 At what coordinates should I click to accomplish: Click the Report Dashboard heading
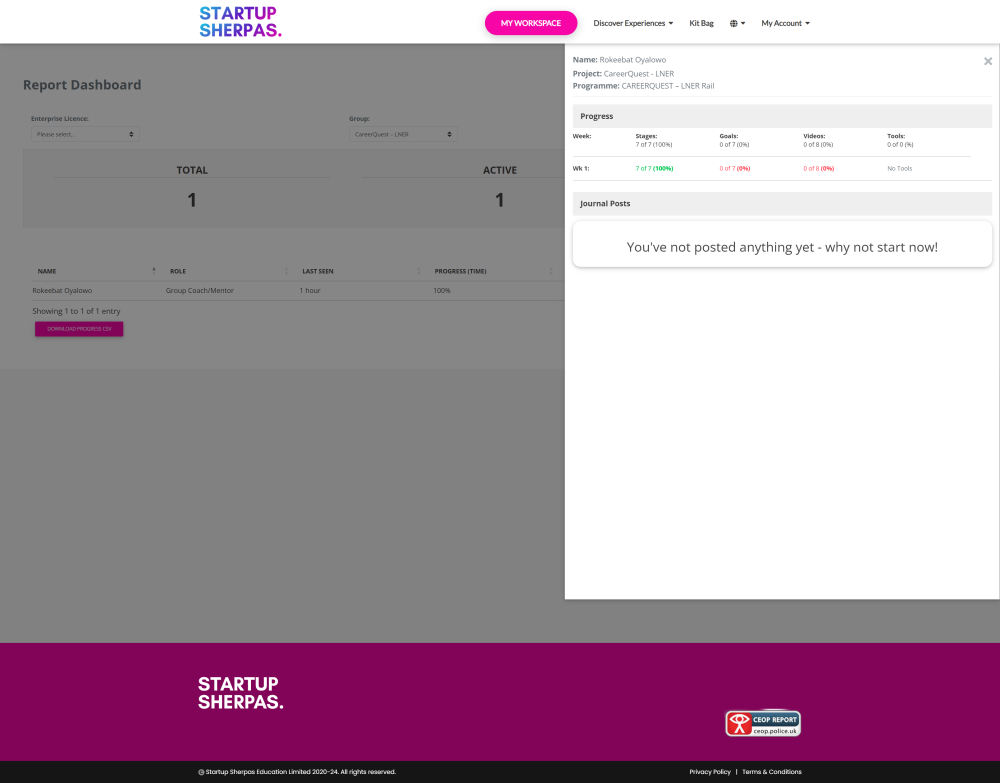(82, 85)
